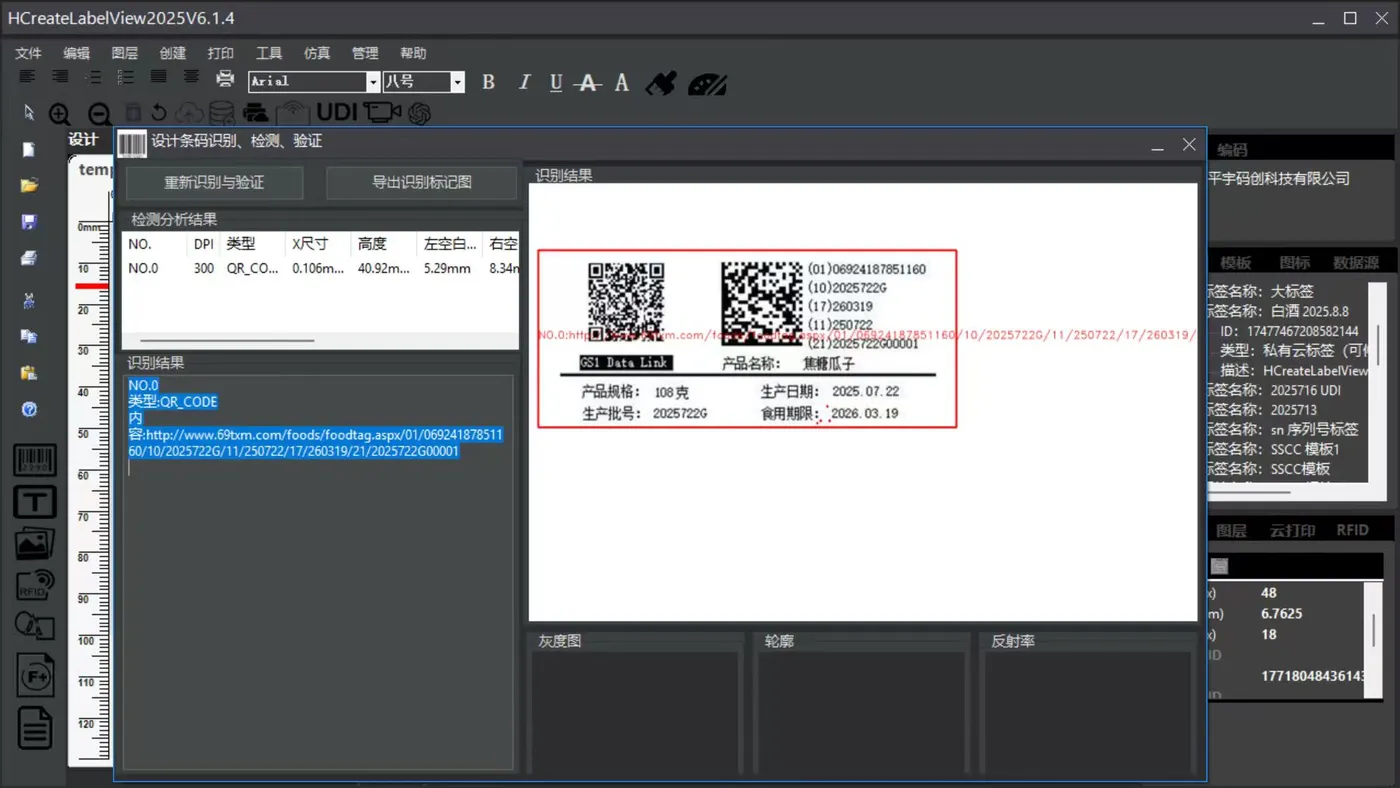Click the recognized label image preview
Viewport: 1400px width, 788px height.
pos(747,339)
